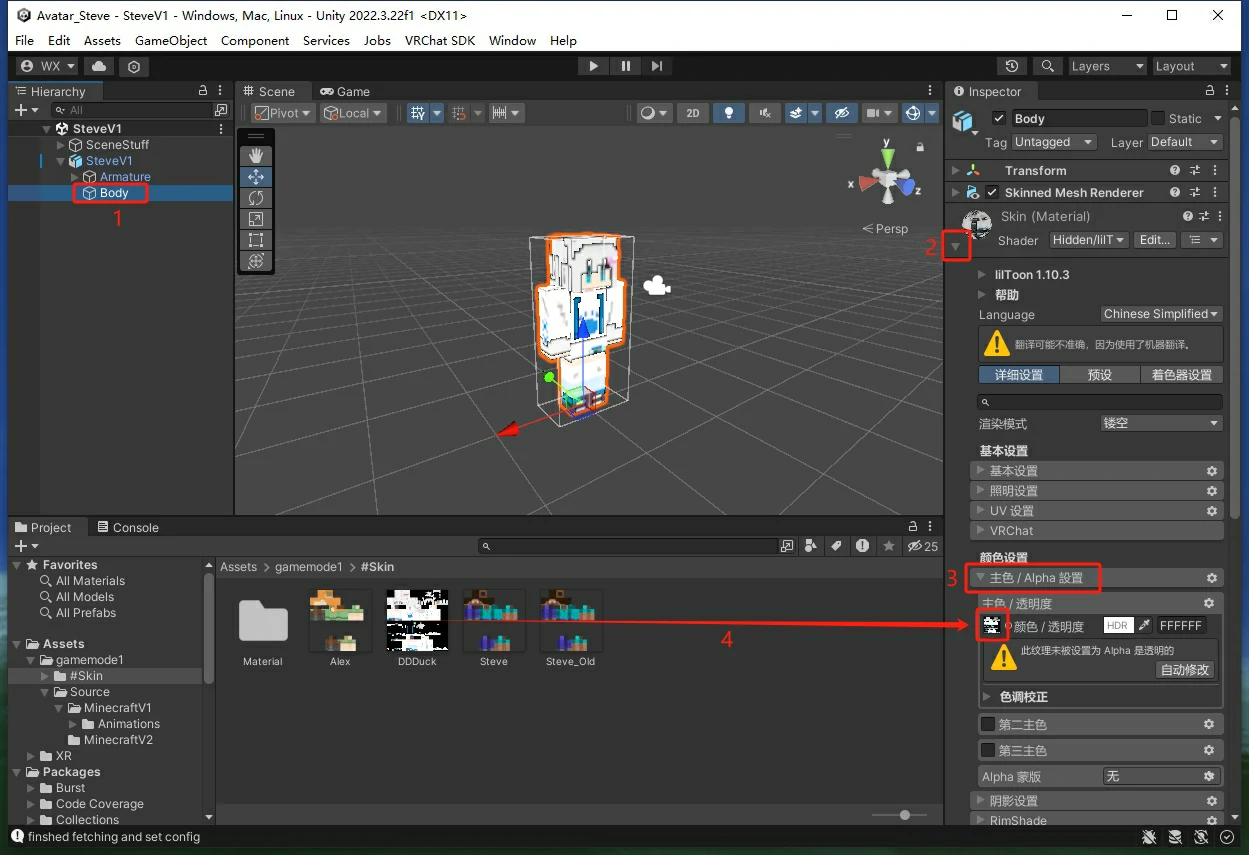Lock scene gizmo rotation padlock
The image size is (1249, 855).
pyautogui.click(x=919, y=147)
